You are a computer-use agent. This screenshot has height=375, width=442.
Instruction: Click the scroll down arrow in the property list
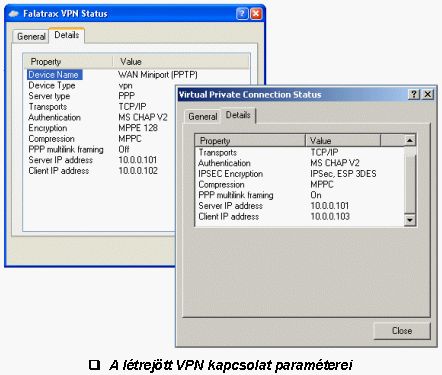coord(410,220)
